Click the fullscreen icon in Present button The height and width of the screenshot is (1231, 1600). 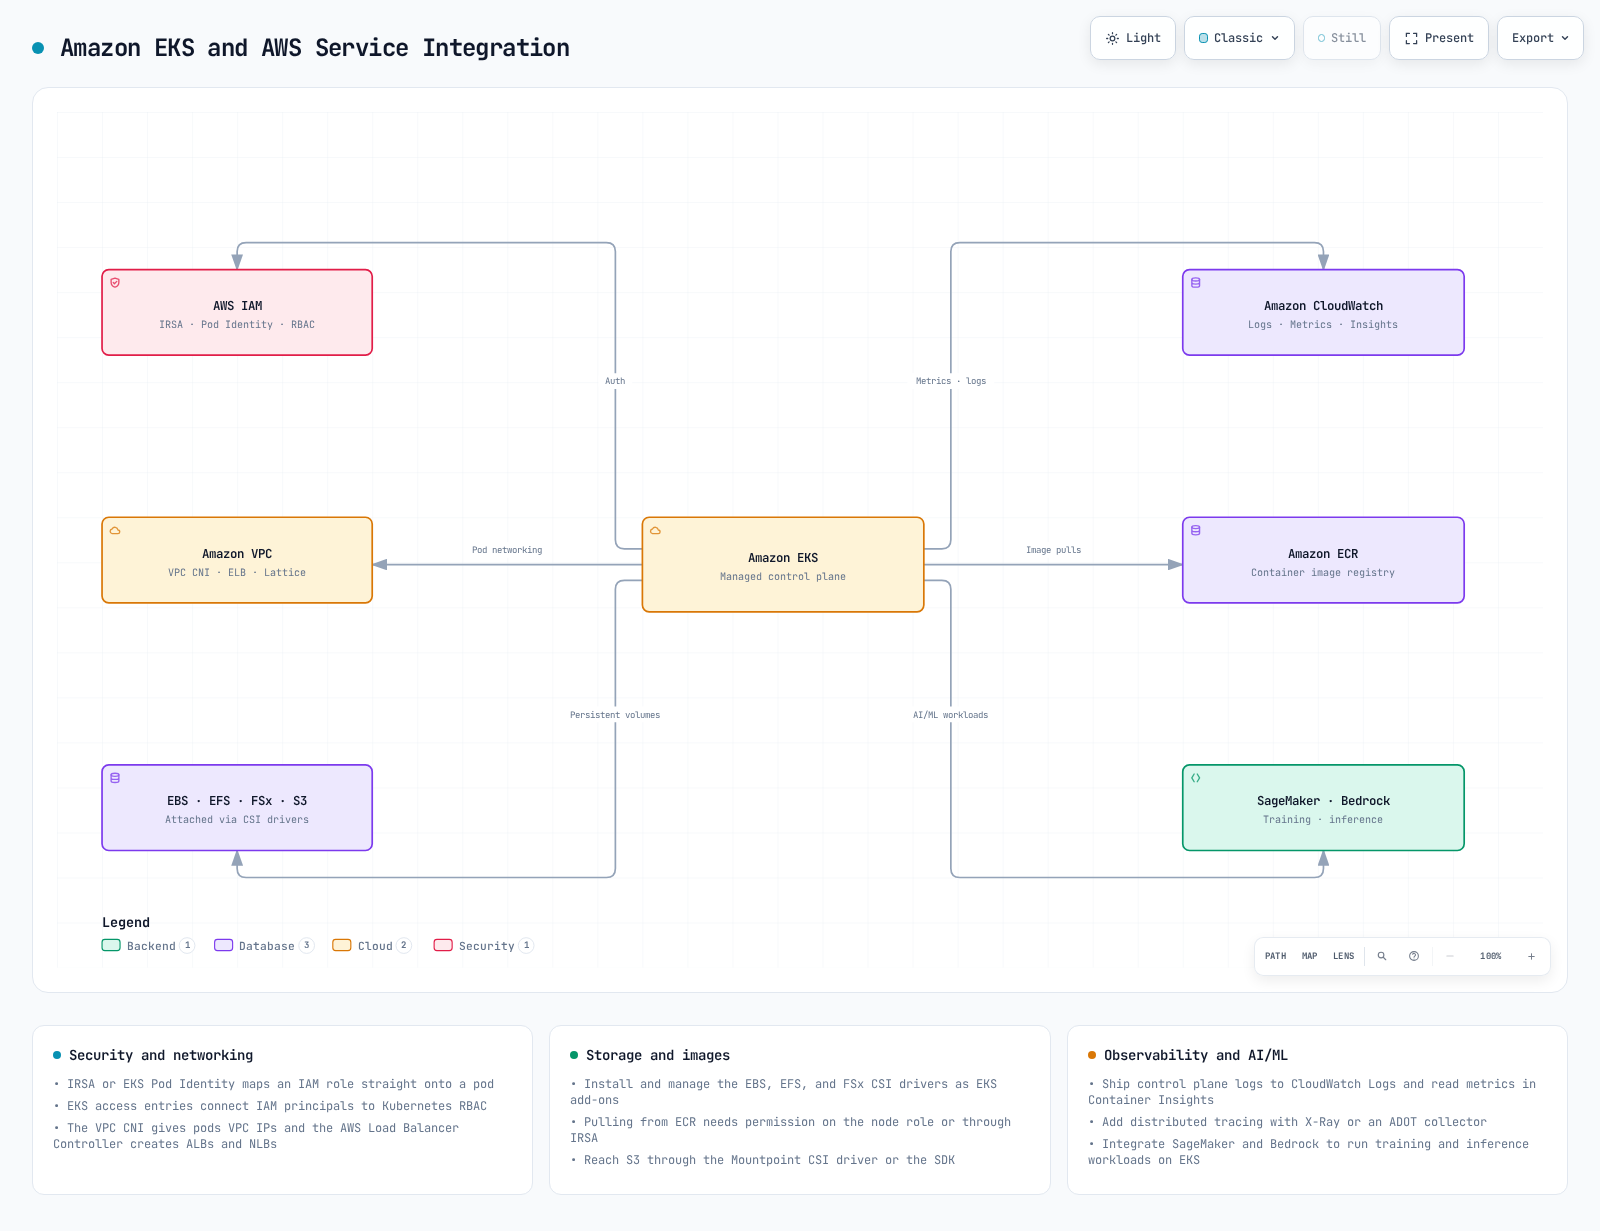click(1411, 38)
